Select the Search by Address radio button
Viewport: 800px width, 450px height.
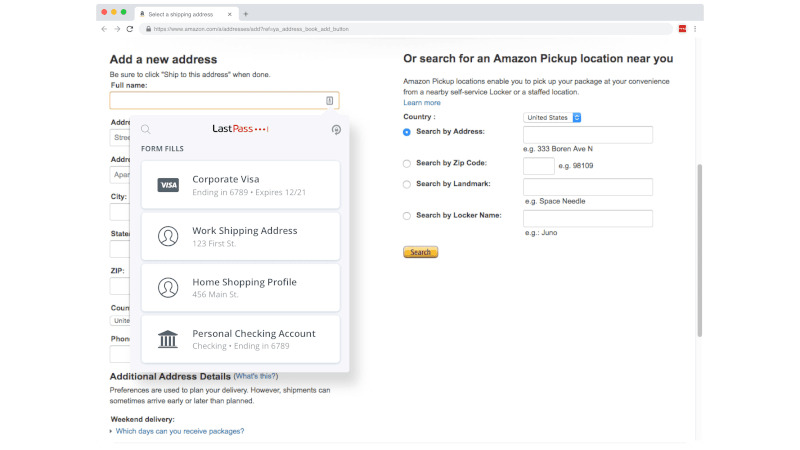click(406, 132)
